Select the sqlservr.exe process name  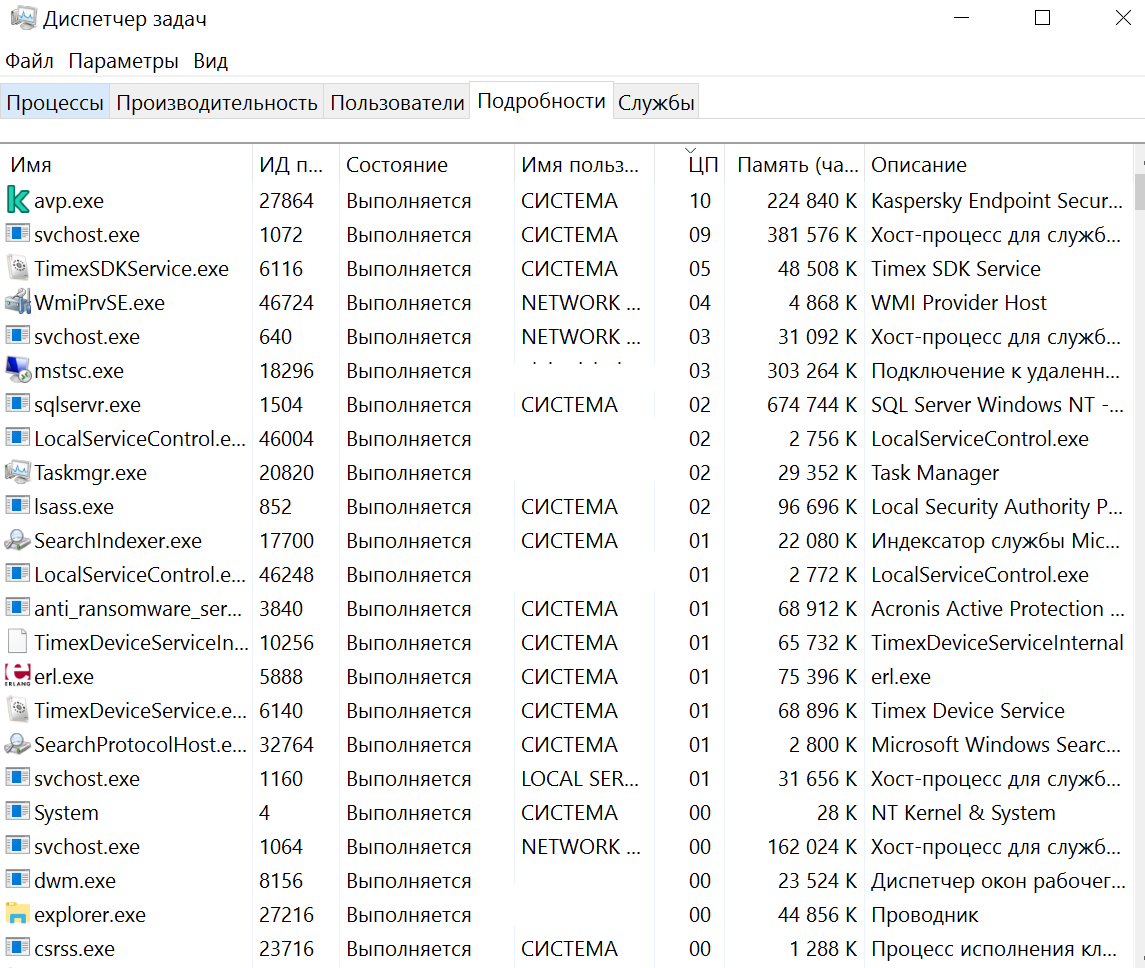pyautogui.click(x=88, y=404)
